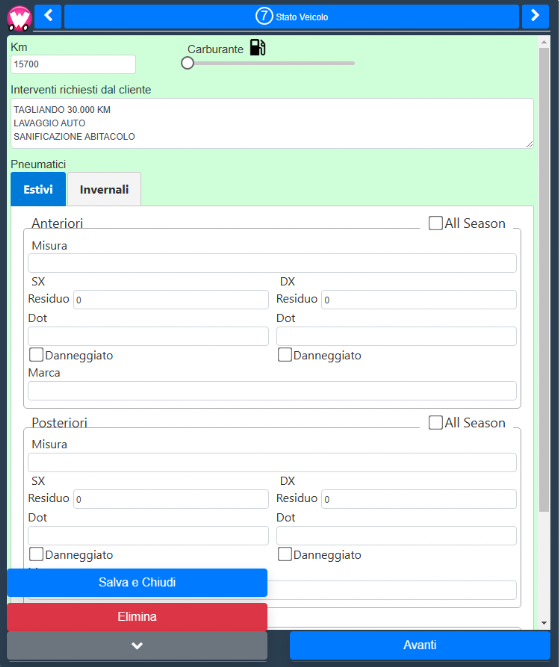Screen dimensions: 560x667
Task: Select the Estivi tab
Action: click(x=38, y=189)
